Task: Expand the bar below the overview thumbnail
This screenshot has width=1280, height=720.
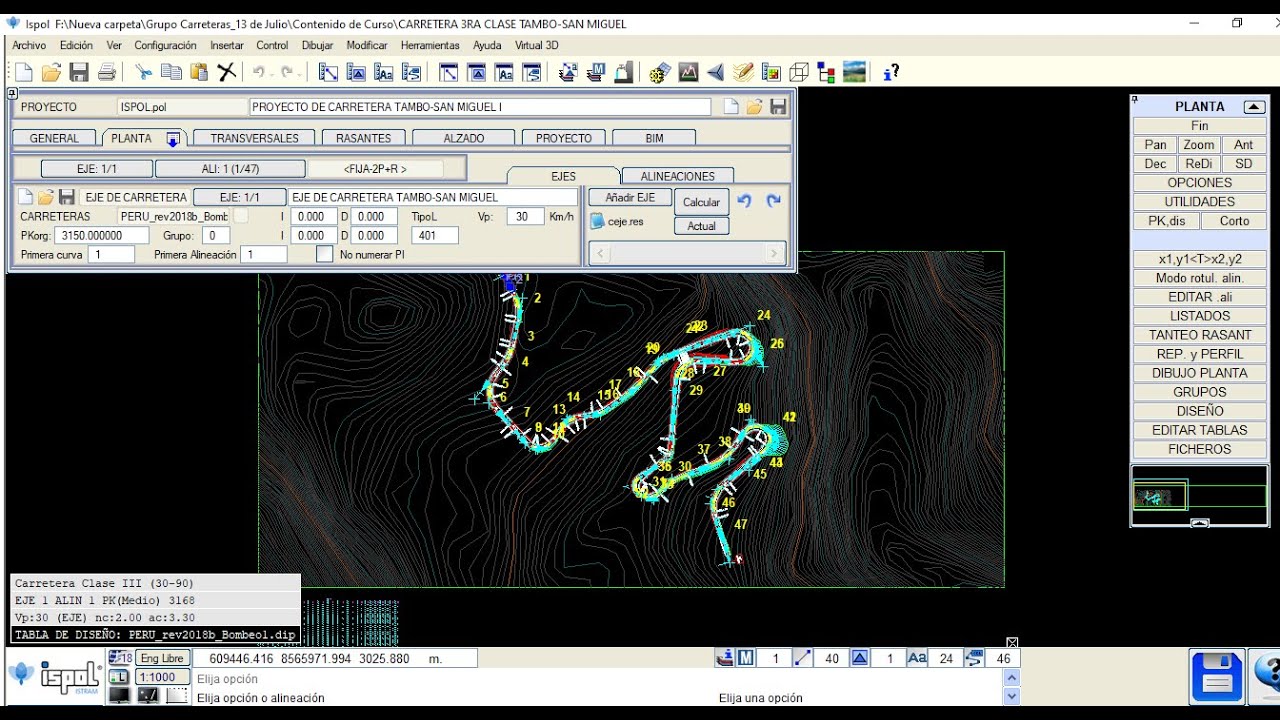Action: 1200,522
